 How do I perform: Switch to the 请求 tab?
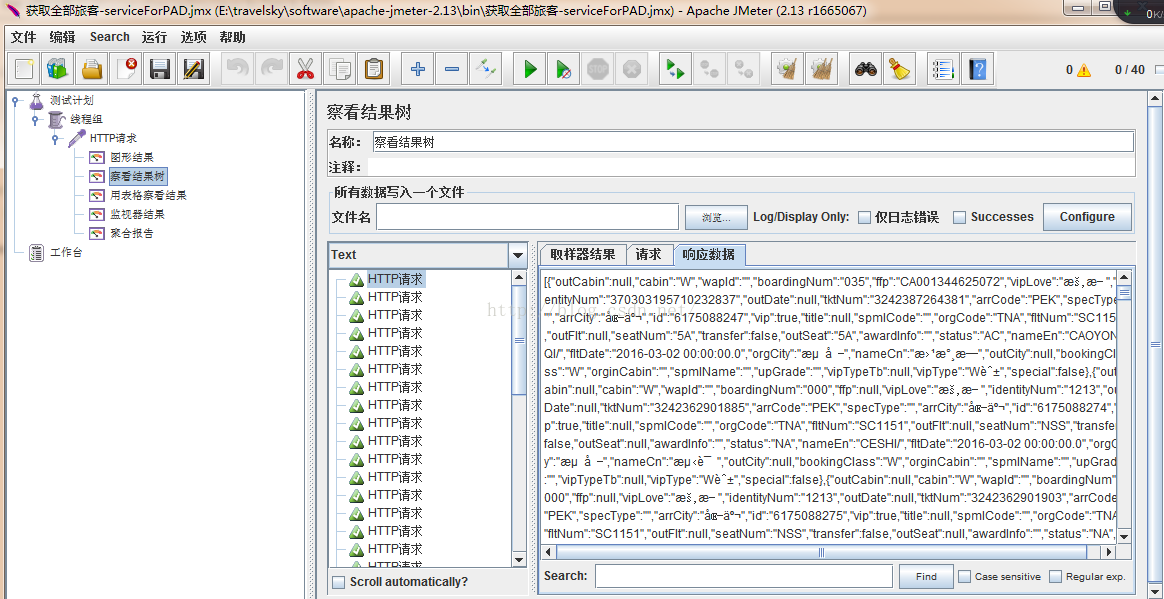(x=649, y=255)
